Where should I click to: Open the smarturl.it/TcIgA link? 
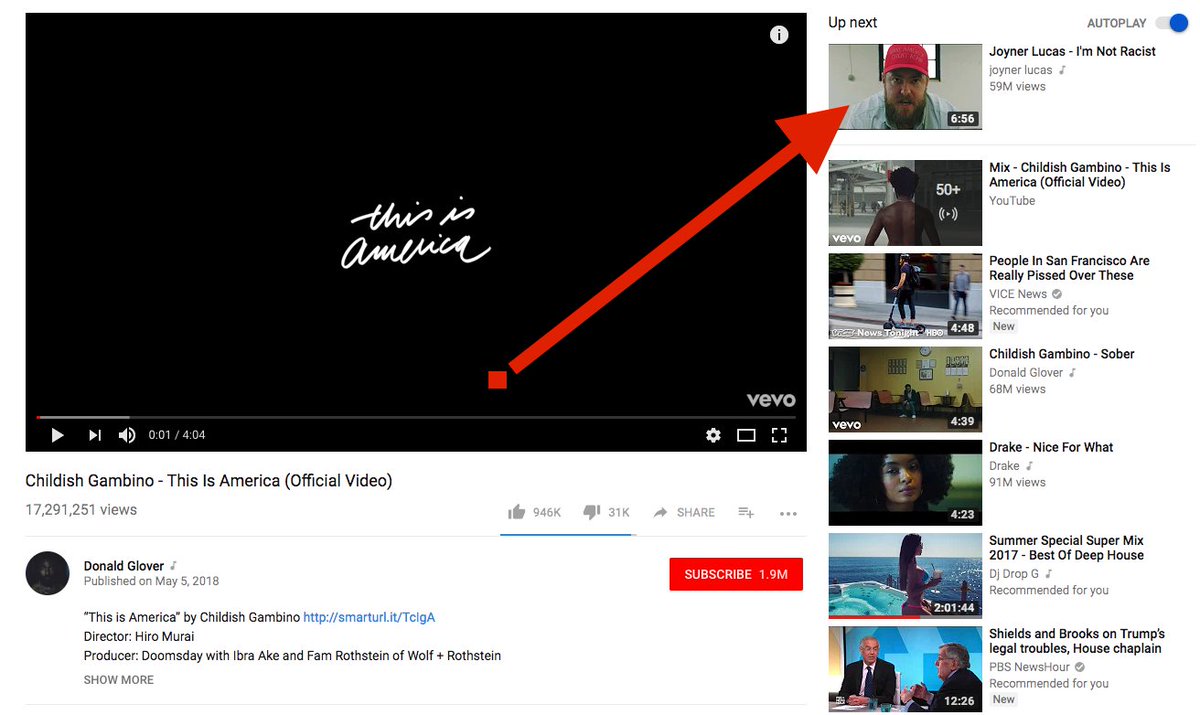click(x=369, y=617)
